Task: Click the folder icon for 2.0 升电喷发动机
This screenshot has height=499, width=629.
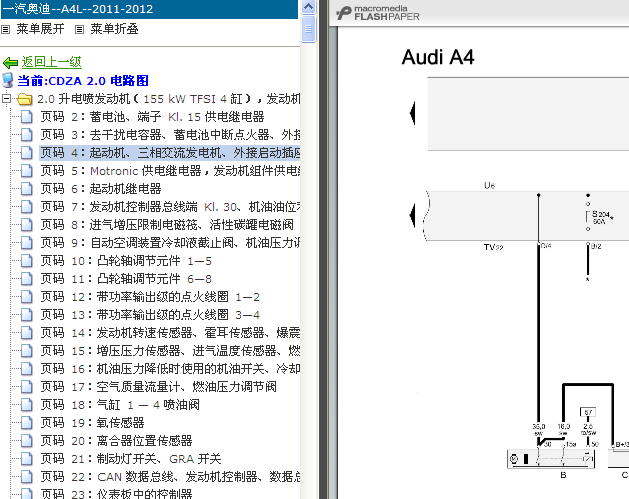Action: [24, 99]
